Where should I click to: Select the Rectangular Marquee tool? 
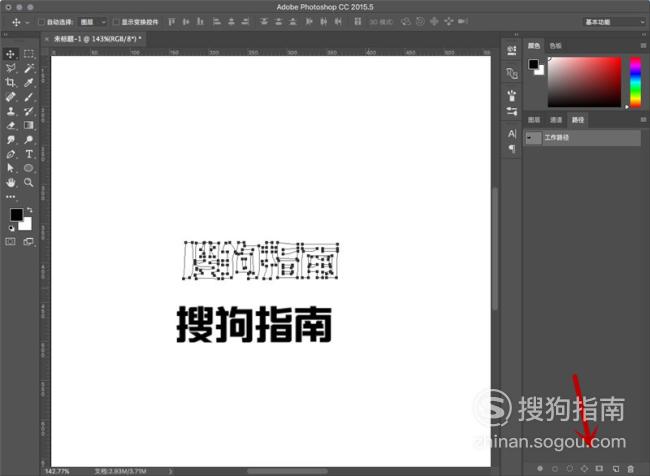[29, 54]
